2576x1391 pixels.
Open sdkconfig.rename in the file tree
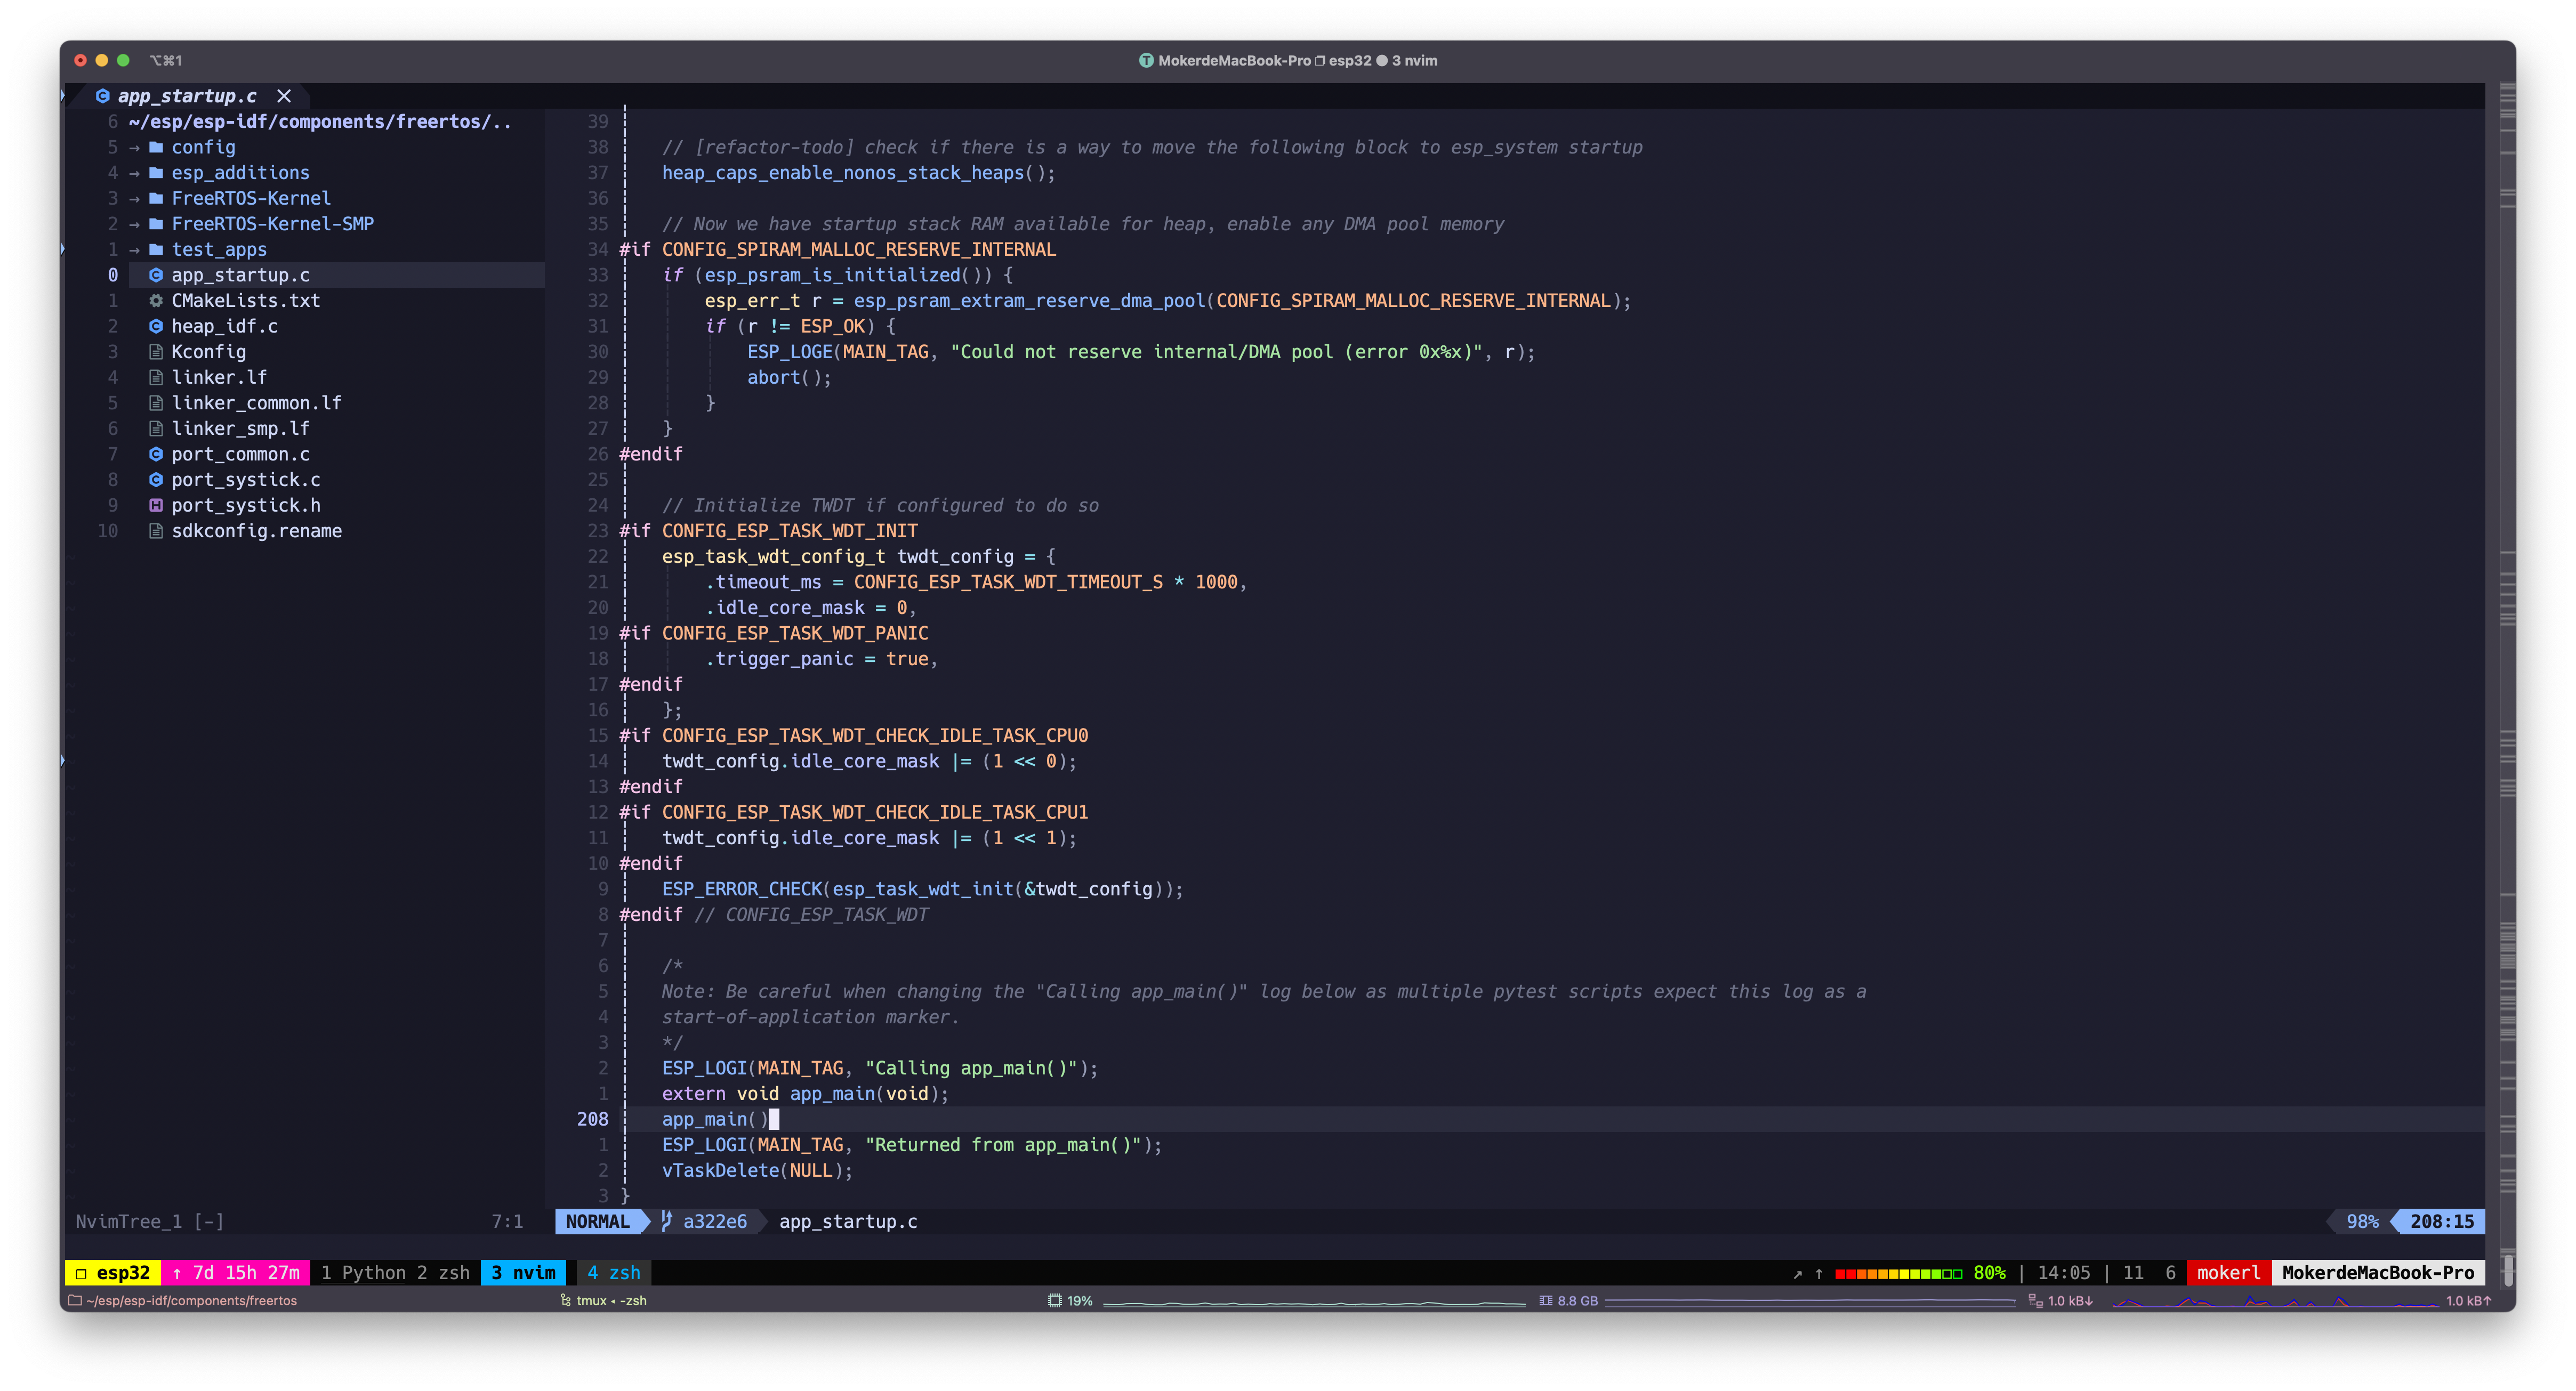[256, 531]
